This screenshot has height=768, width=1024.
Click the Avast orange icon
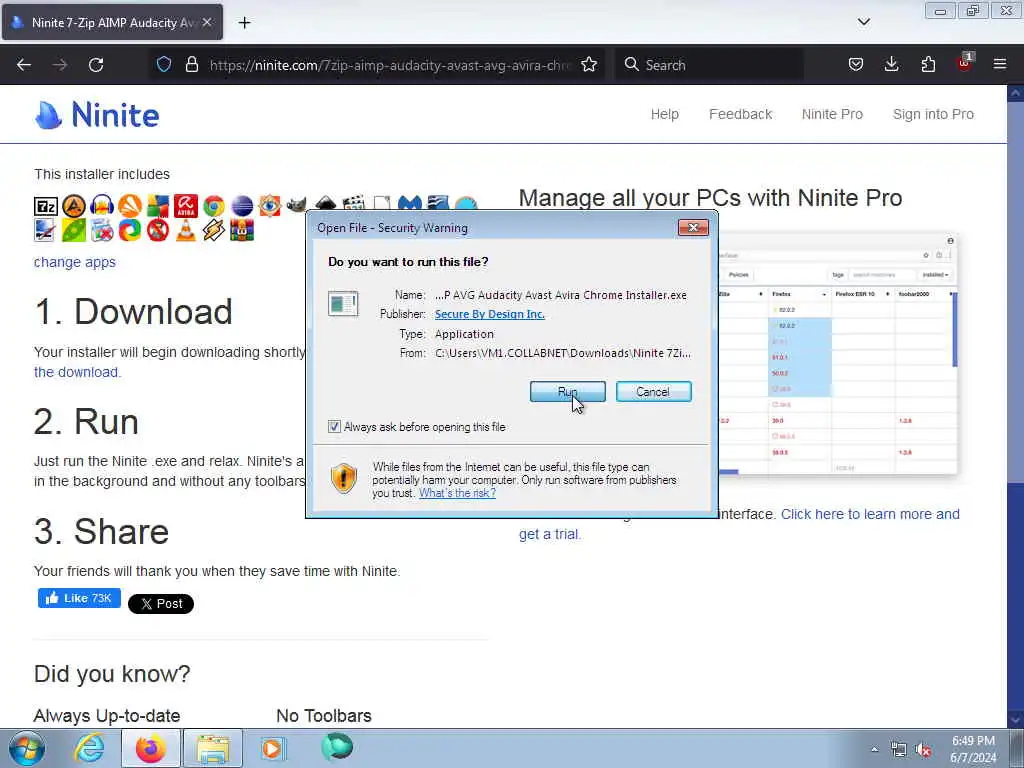coord(130,206)
